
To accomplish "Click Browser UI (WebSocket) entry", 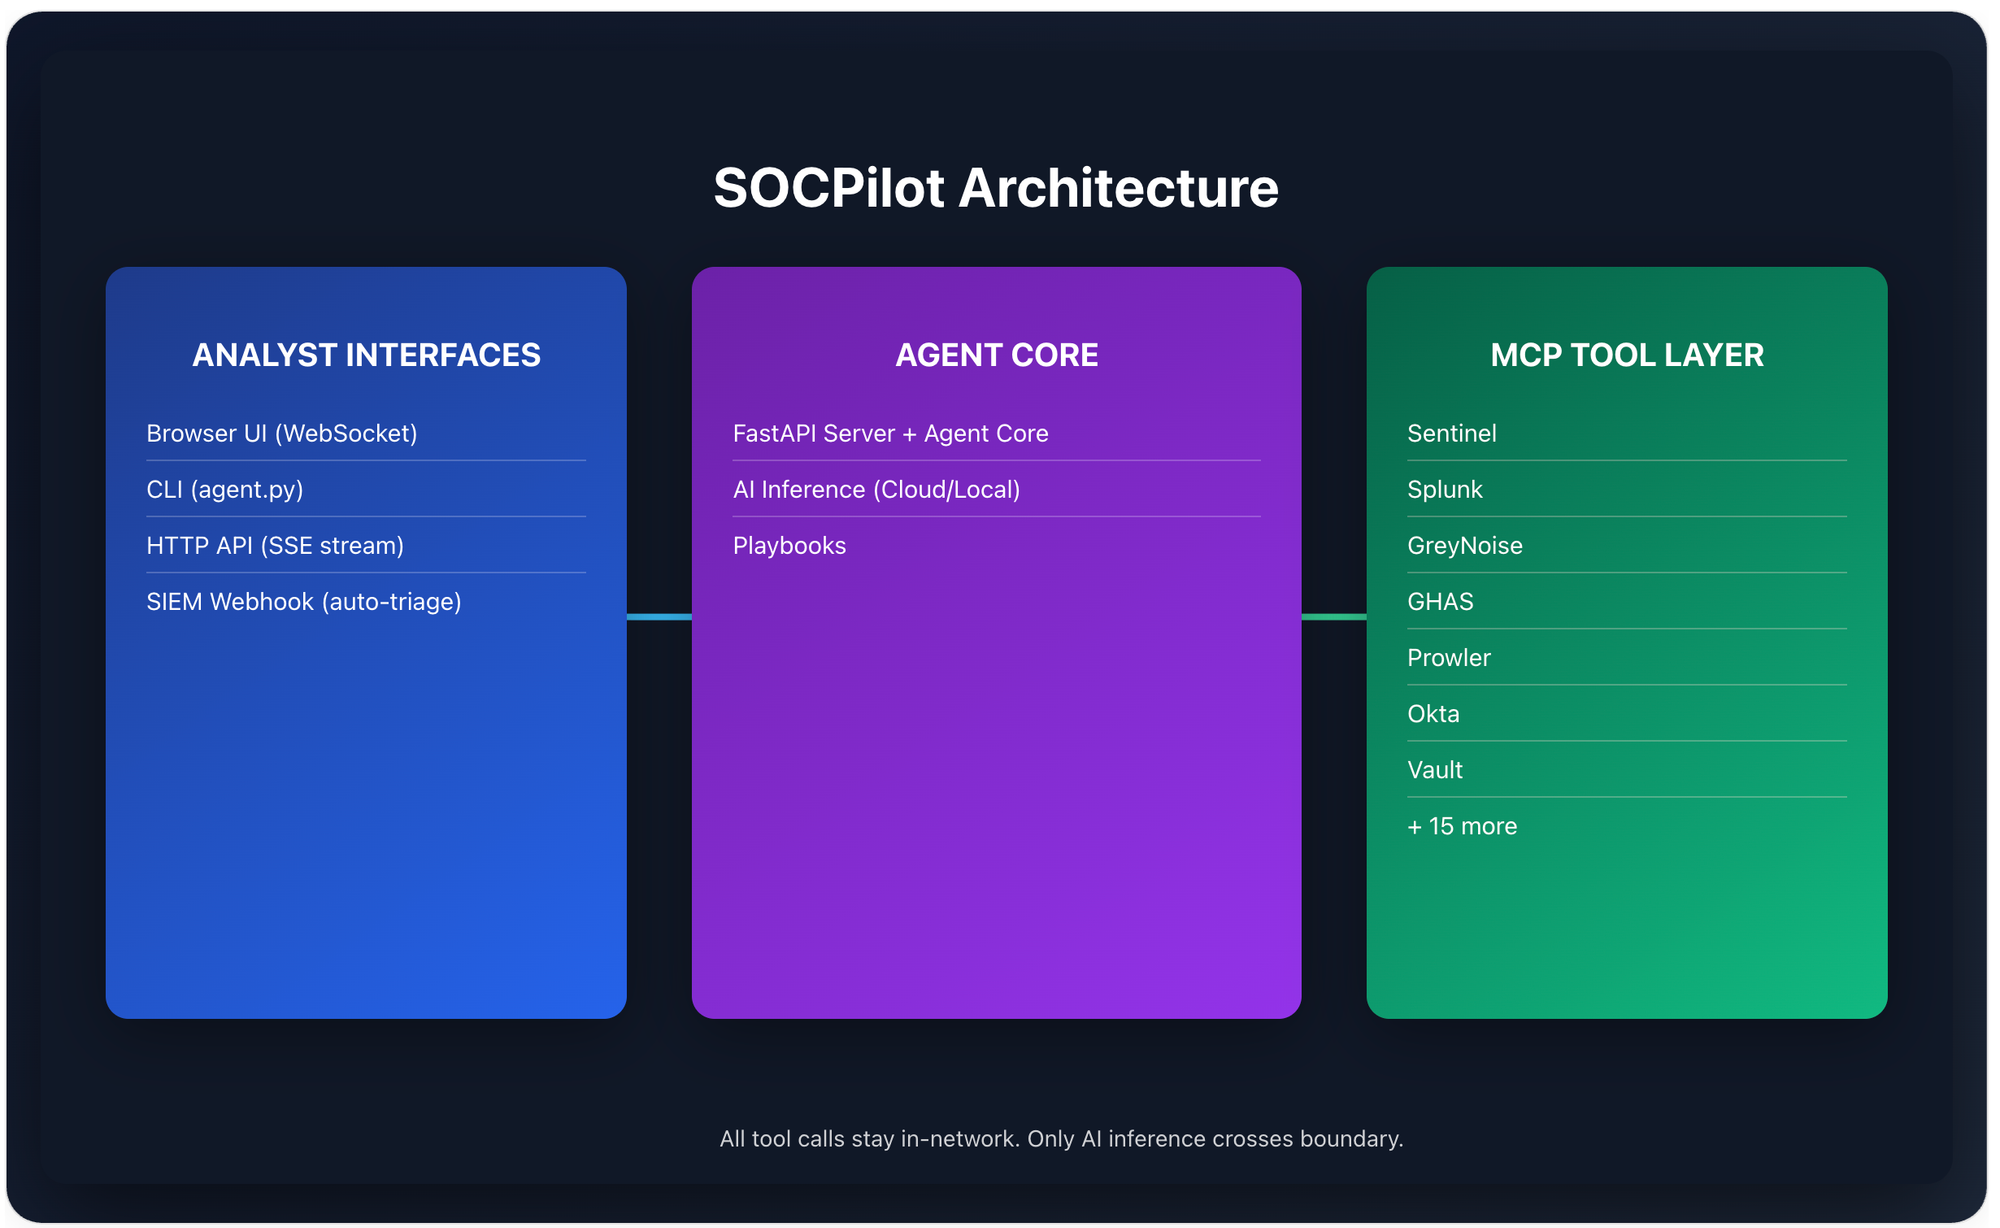I will (282, 433).
